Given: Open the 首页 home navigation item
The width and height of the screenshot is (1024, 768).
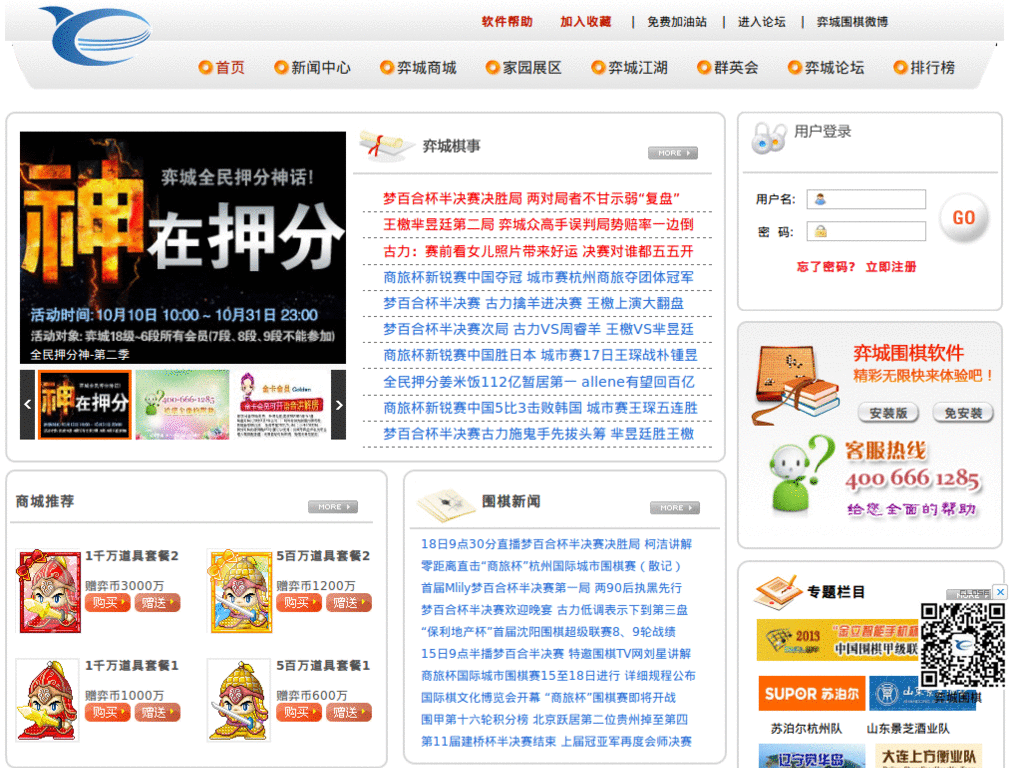Looking at the screenshot, I should [222, 68].
